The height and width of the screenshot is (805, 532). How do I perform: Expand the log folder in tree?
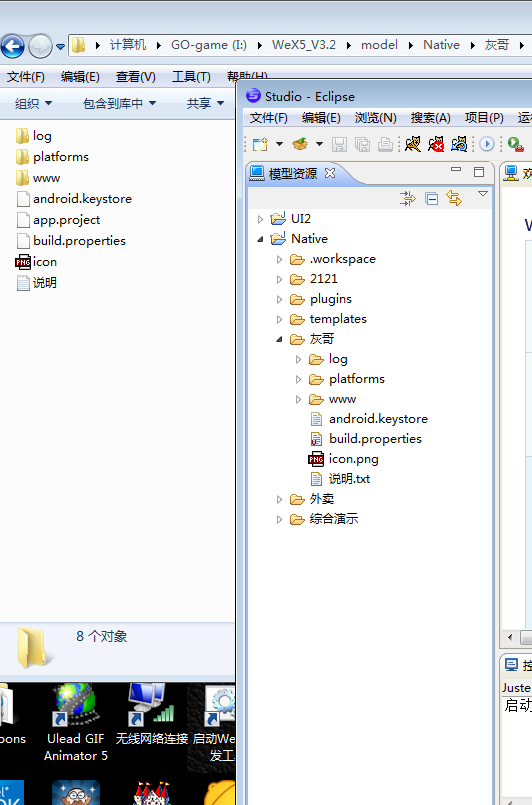coord(298,359)
